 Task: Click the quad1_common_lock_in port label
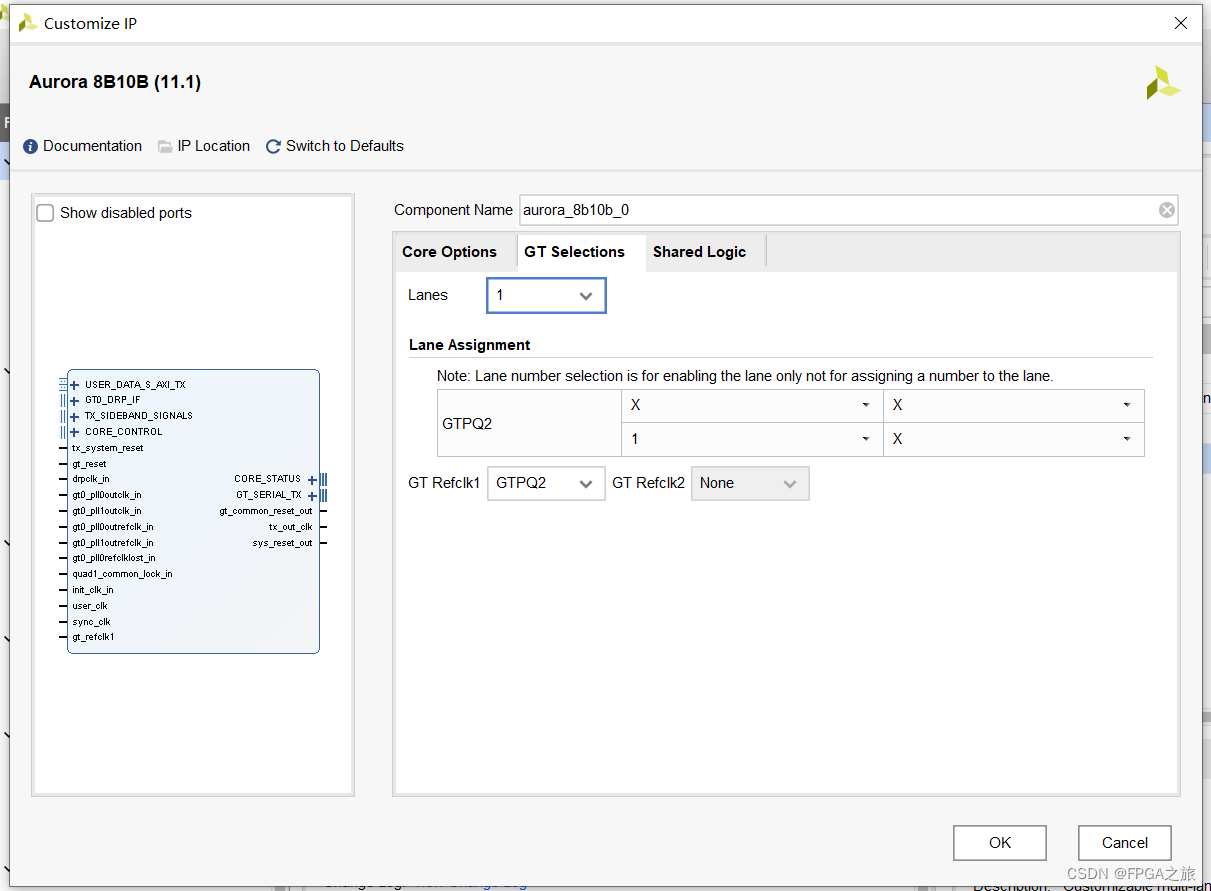pyautogui.click(x=122, y=574)
